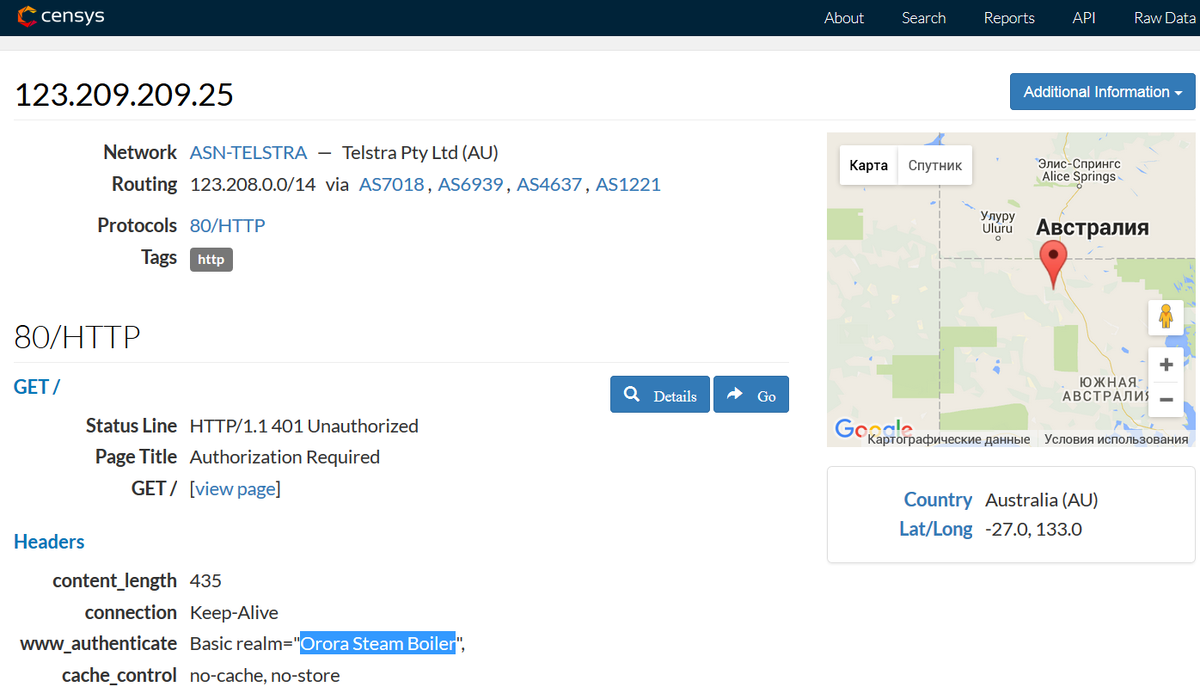
Task: Click the Details button with magnifier icon
Action: [660, 395]
